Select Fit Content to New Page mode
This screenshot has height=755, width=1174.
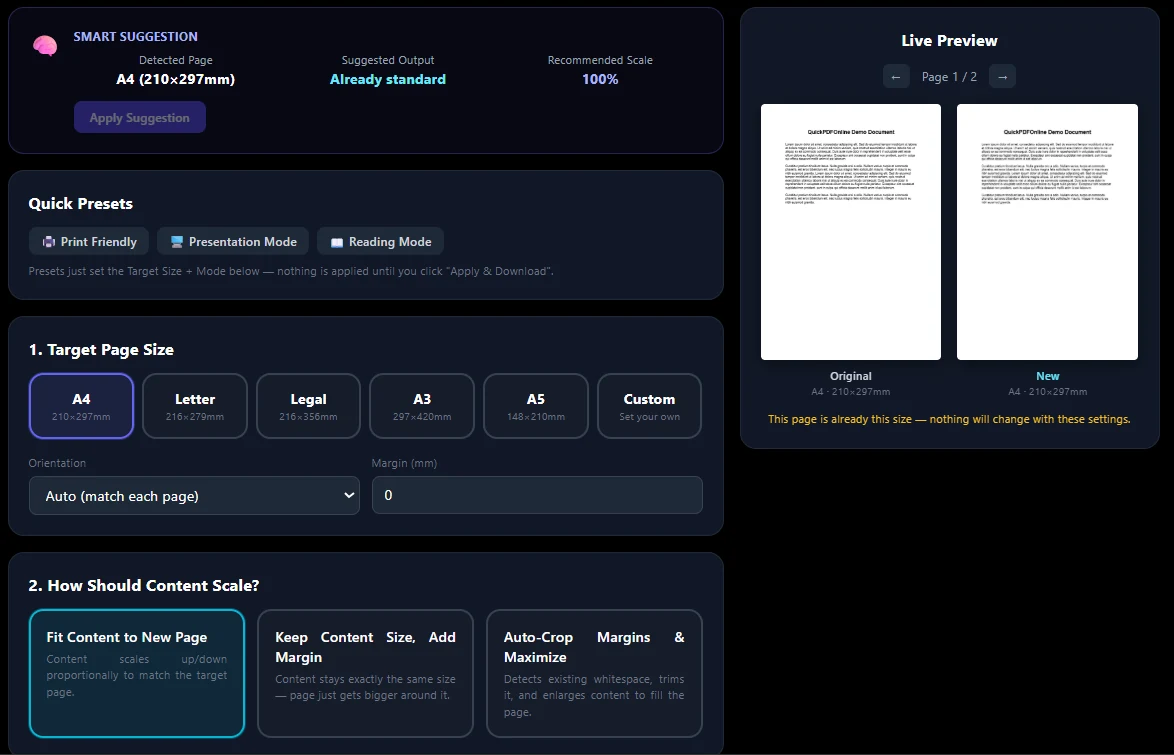pyautogui.click(x=137, y=673)
